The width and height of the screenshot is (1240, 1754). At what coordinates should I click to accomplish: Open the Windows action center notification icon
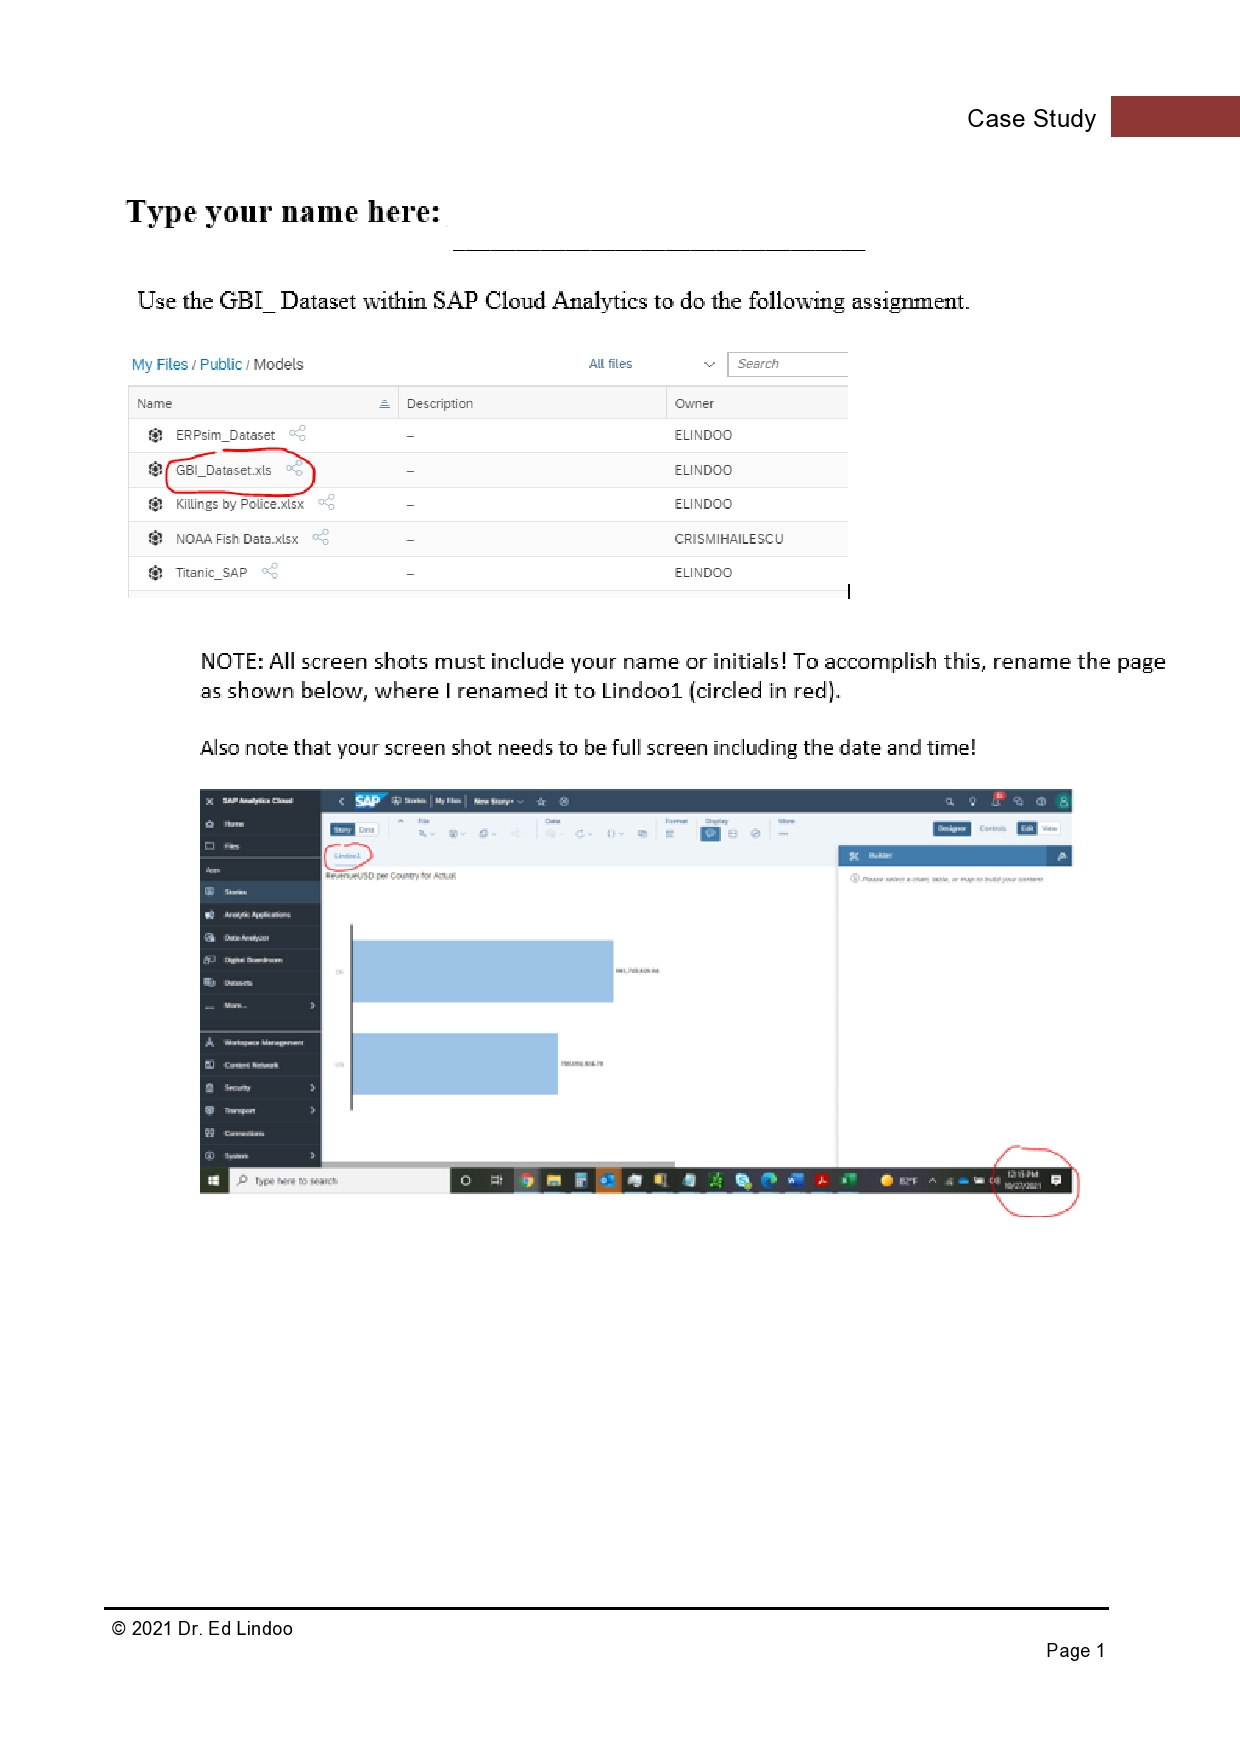pyautogui.click(x=1056, y=1180)
